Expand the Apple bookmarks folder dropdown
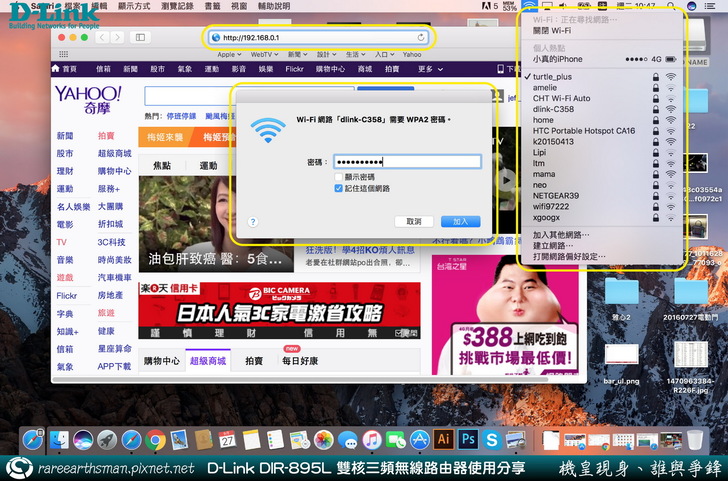 point(229,54)
